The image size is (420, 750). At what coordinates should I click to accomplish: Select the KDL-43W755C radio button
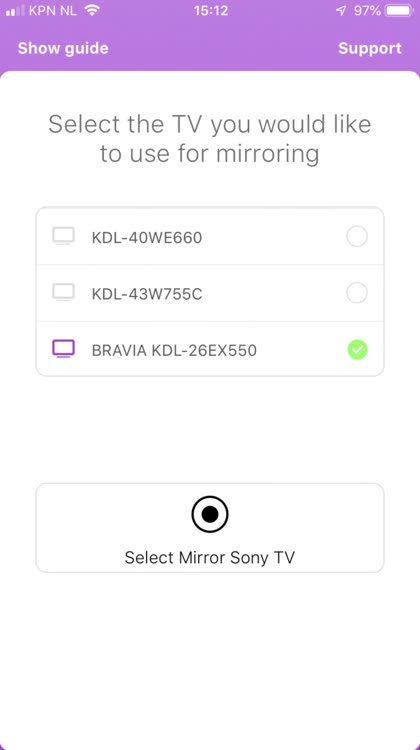(x=357, y=293)
